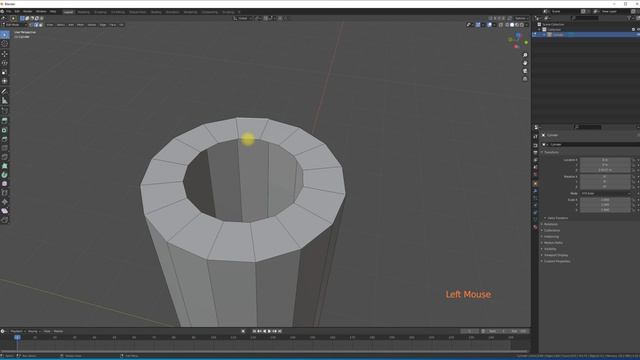The image size is (640, 360).
Task: Select the Shrink/Fatten tool
Action: coord(4,202)
